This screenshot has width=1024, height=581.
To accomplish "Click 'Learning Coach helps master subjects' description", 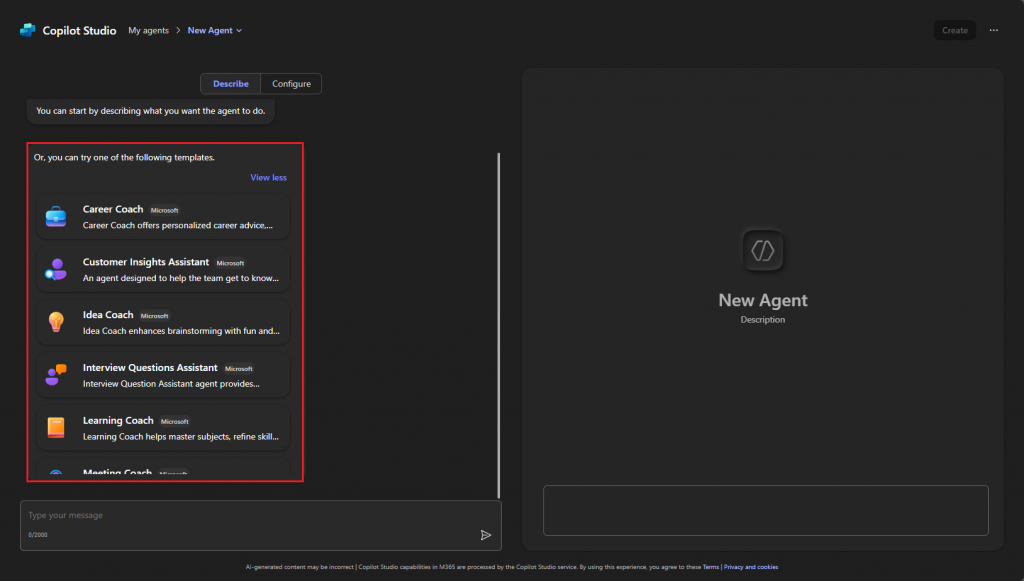I will point(181,437).
